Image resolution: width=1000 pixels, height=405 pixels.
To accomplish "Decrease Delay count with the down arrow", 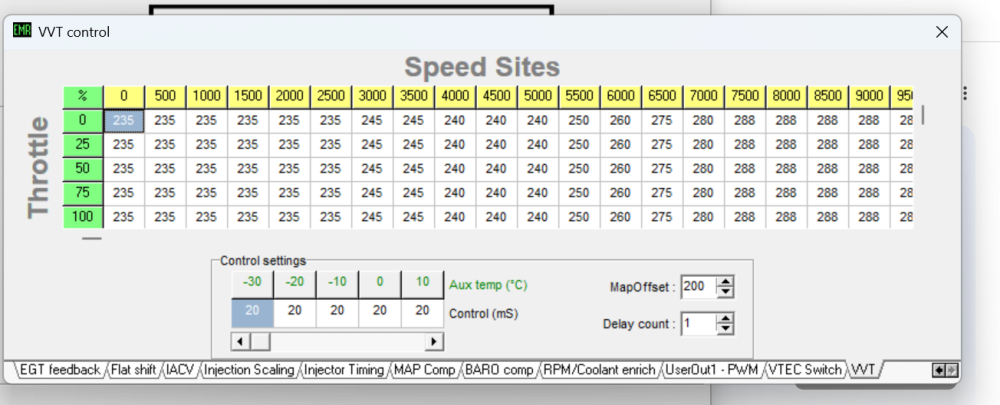I will pyautogui.click(x=726, y=329).
